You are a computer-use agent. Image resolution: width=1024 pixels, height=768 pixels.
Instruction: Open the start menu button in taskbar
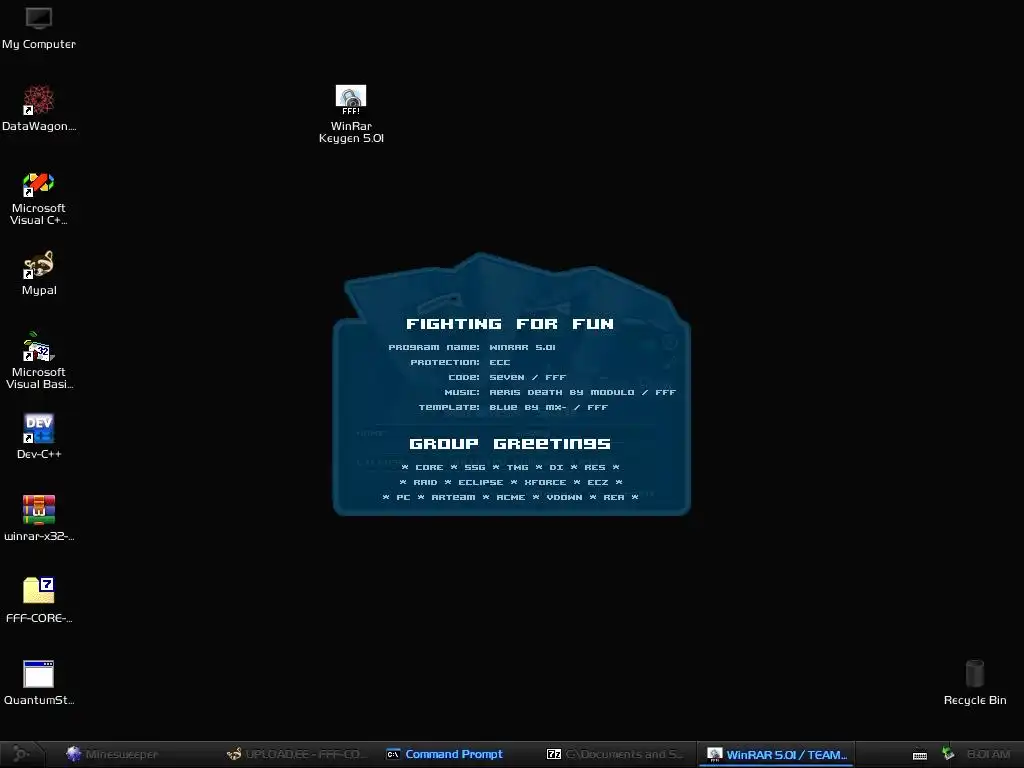pyautogui.click(x=21, y=754)
